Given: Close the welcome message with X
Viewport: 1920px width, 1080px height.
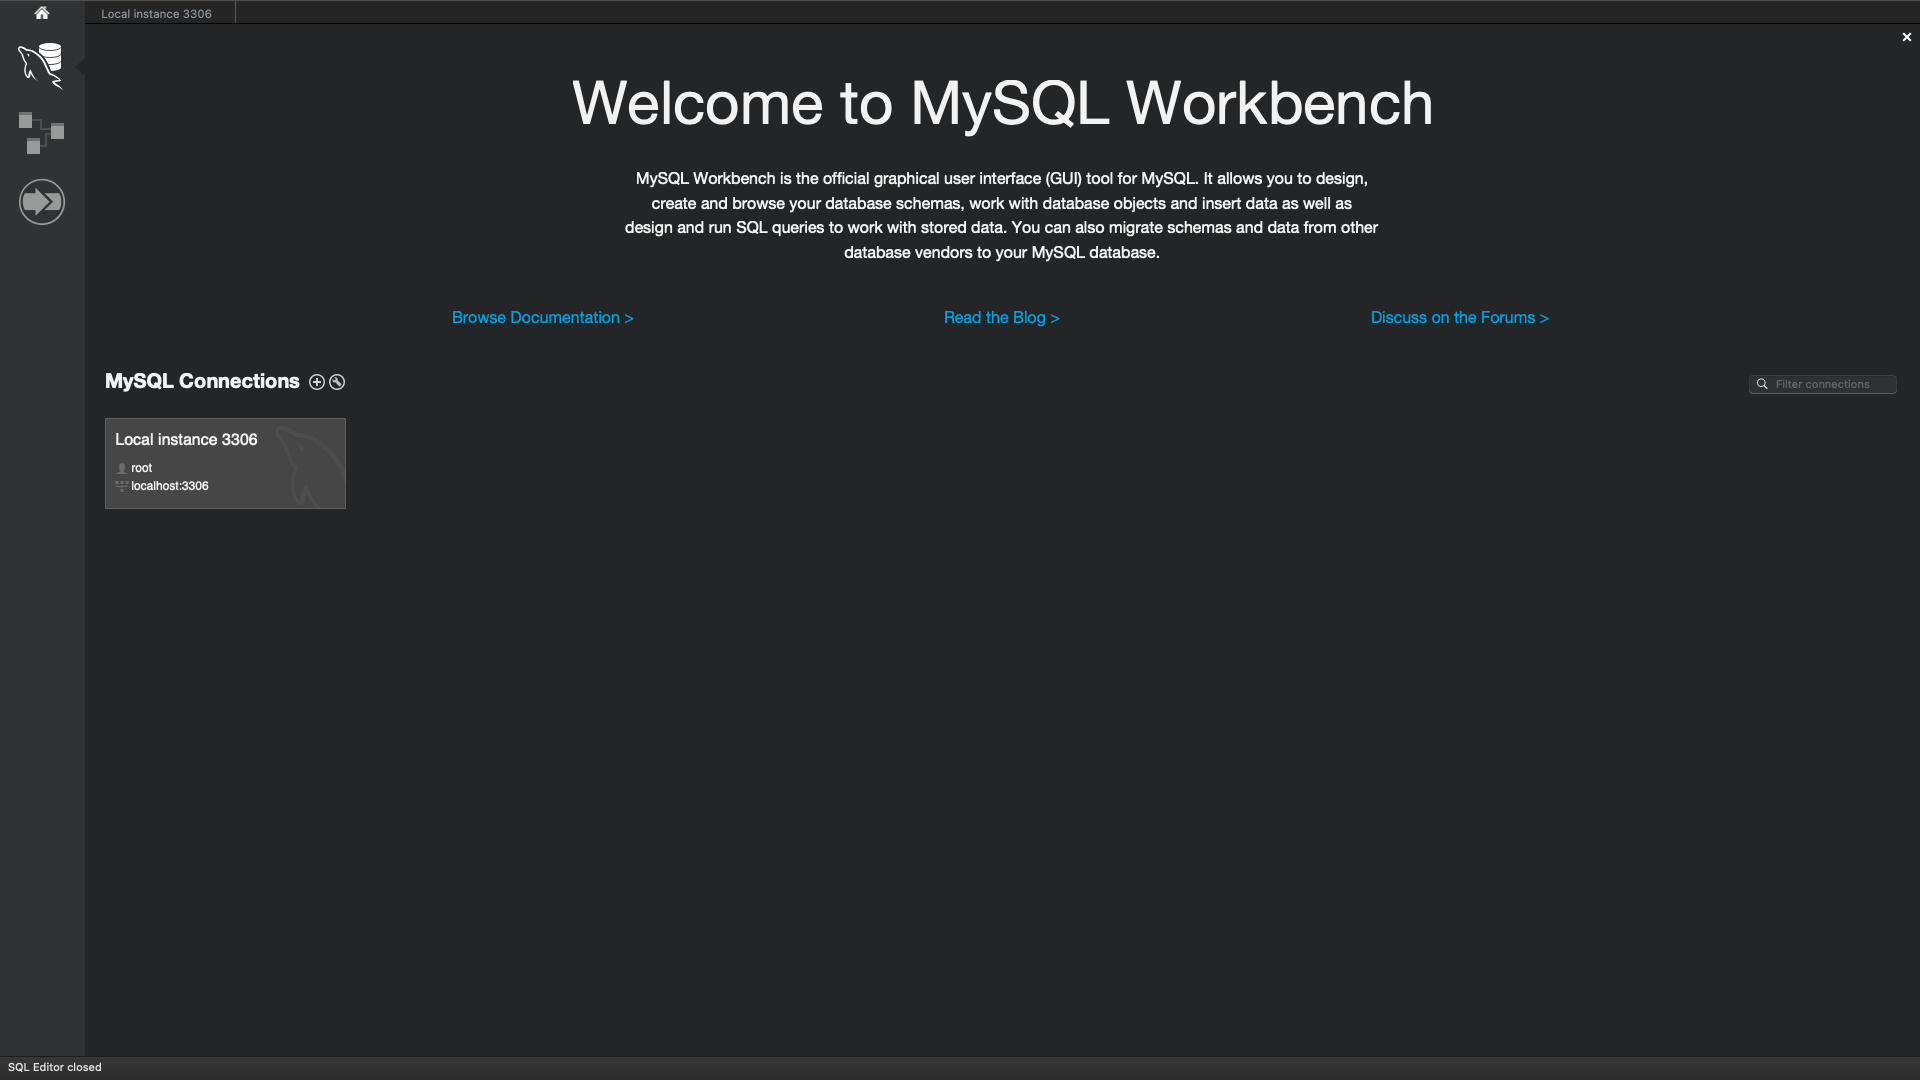Looking at the screenshot, I should (x=1906, y=37).
